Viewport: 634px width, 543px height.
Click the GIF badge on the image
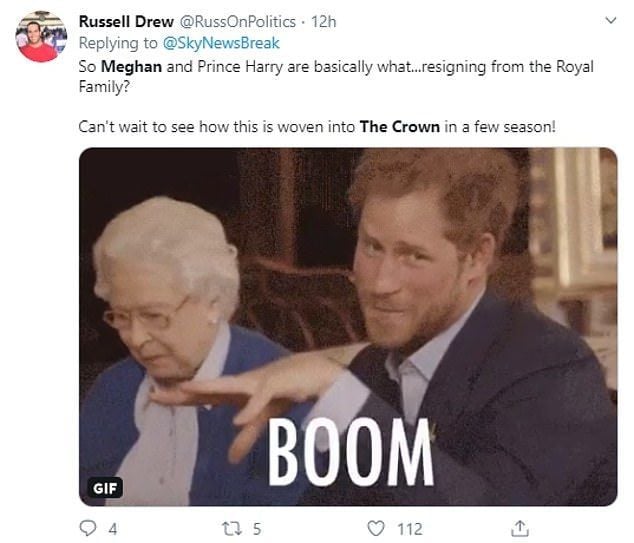click(x=104, y=487)
